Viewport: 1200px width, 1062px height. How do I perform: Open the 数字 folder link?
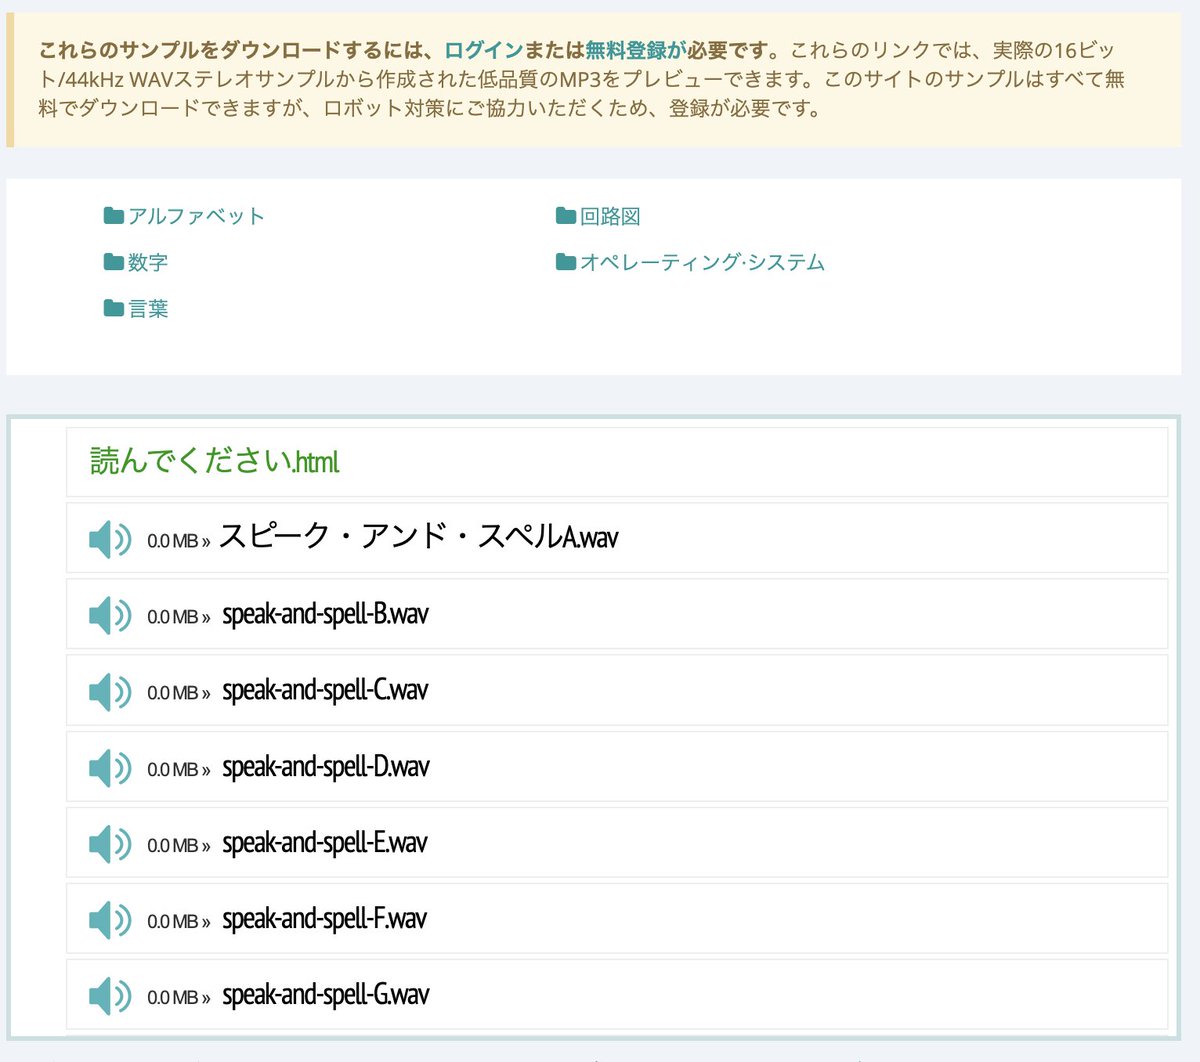click(148, 262)
